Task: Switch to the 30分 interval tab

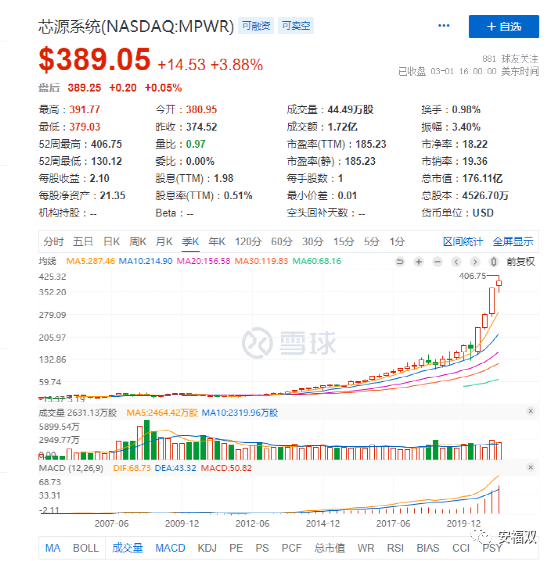Action: tap(313, 242)
